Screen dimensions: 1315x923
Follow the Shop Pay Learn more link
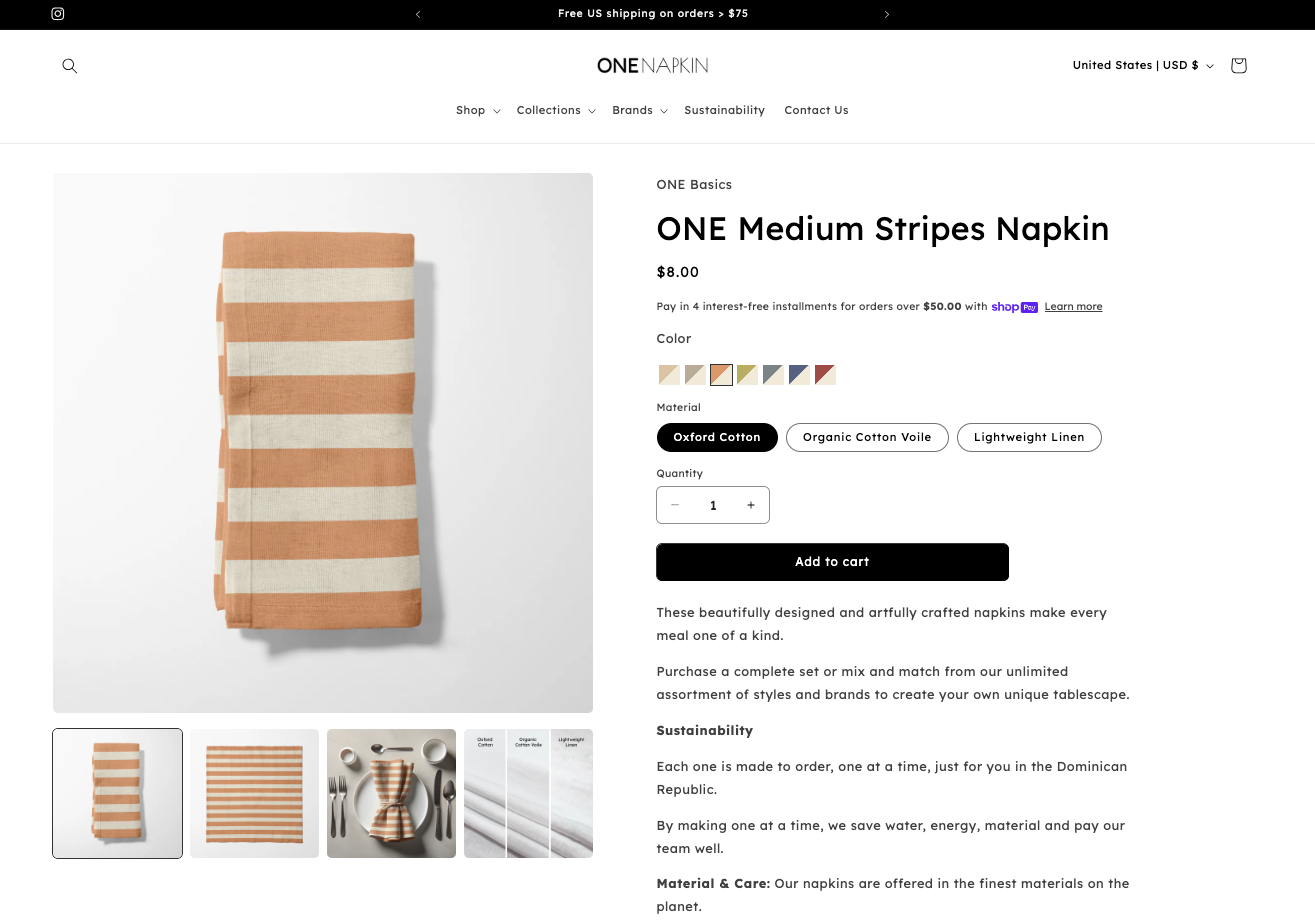(x=1073, y=307)
